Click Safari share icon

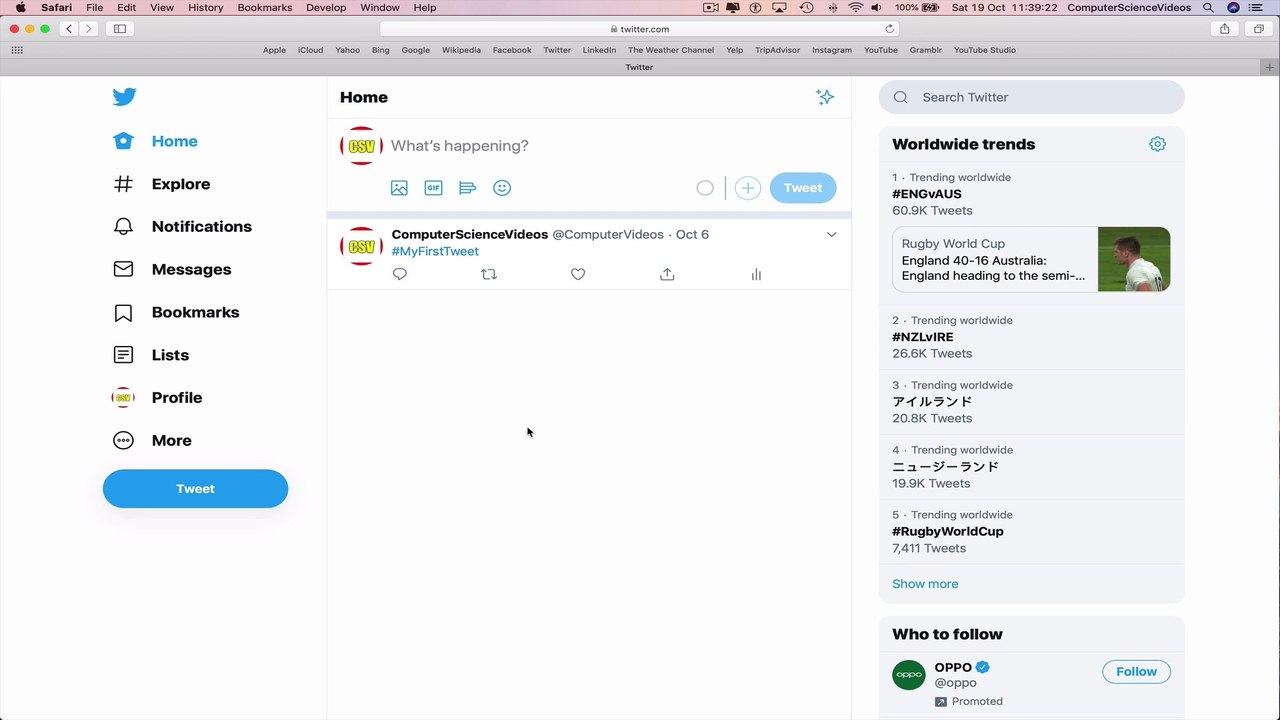[x=1224, y=29]
